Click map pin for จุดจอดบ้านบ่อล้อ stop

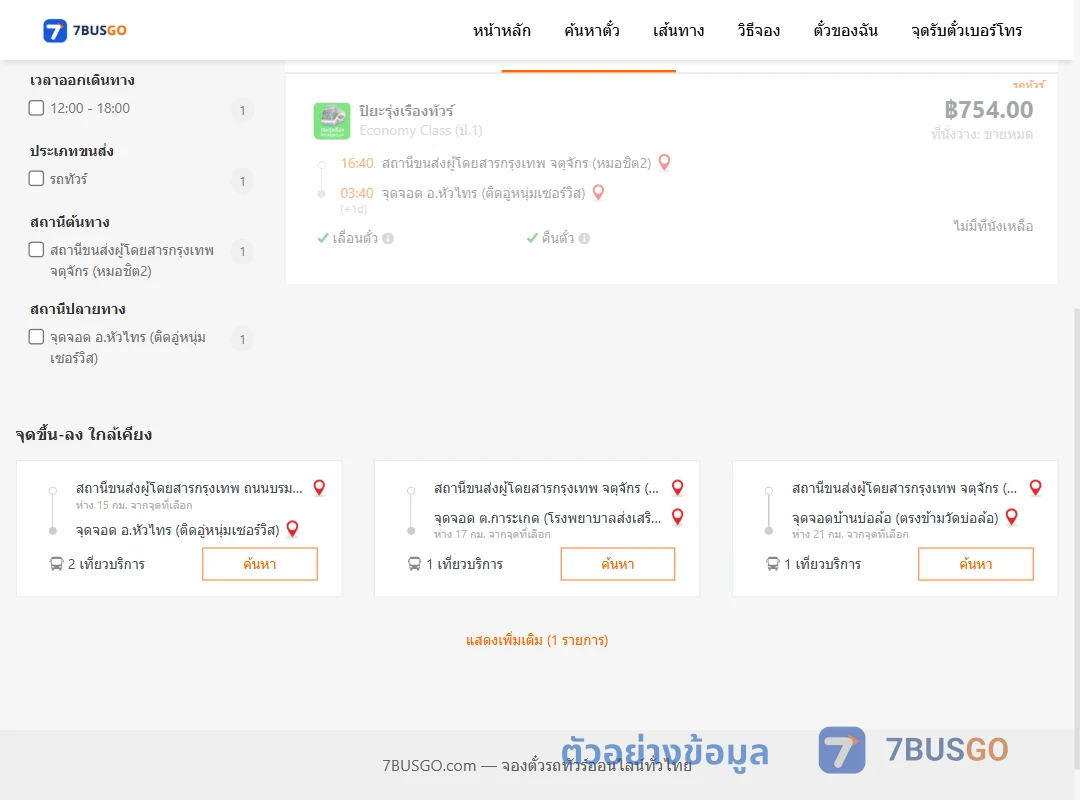tap(1012, 517)
